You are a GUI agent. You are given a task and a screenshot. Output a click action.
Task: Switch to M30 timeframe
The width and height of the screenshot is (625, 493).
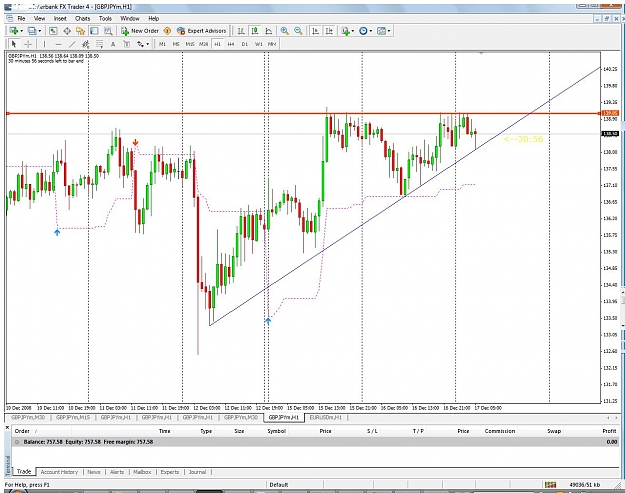tap(204, 44)
